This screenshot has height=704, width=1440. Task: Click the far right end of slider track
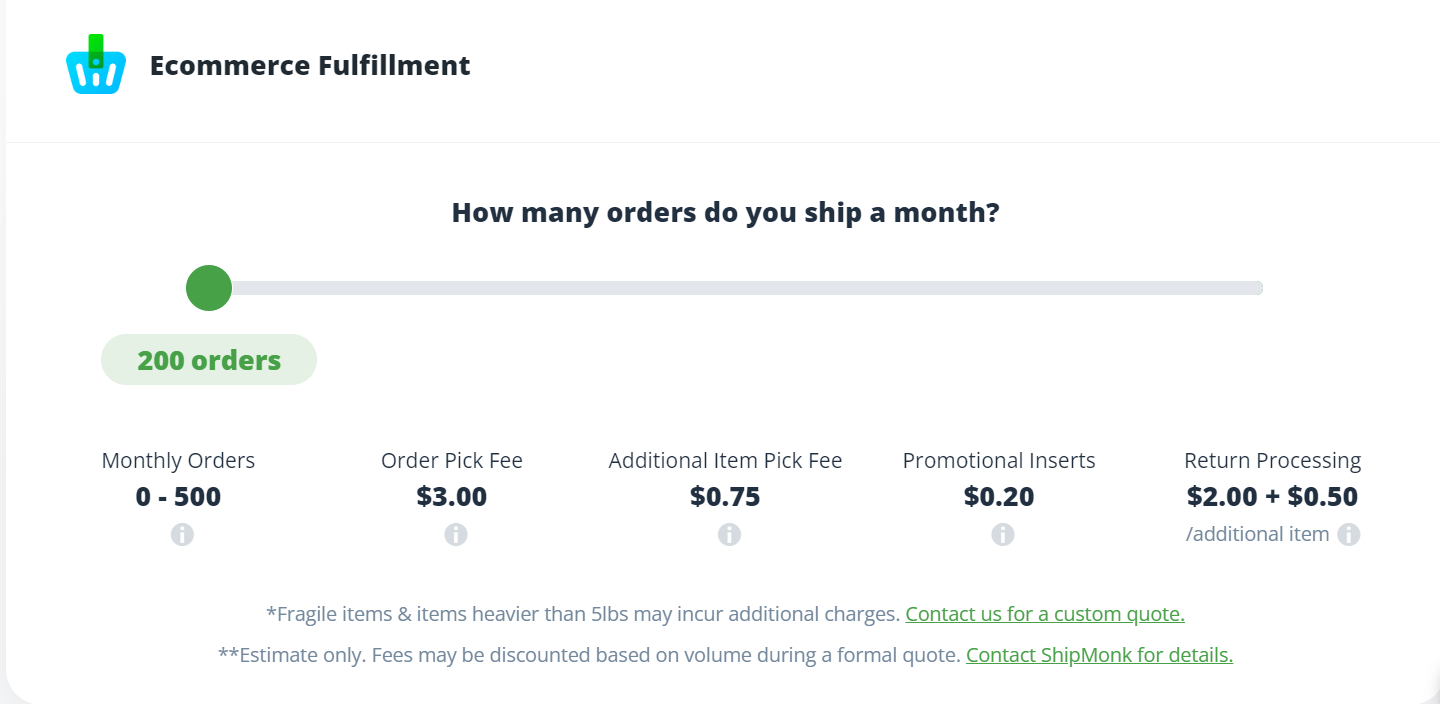point(1258,288)
